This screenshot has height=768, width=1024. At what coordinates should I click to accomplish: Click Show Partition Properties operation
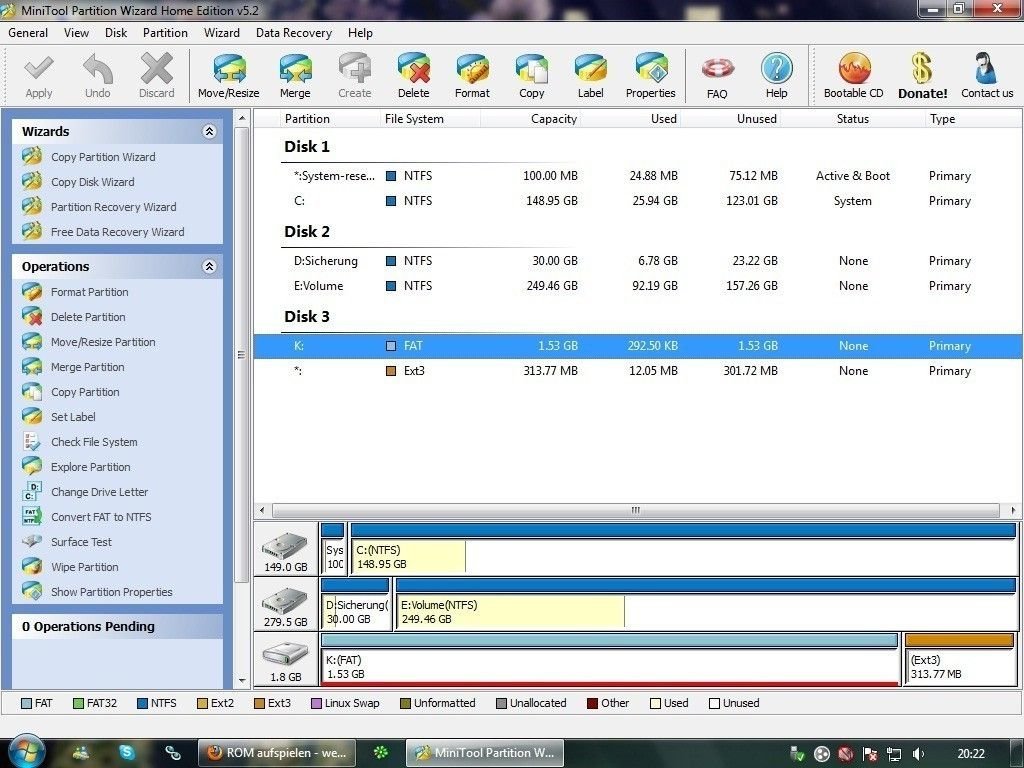coord(112,592)
